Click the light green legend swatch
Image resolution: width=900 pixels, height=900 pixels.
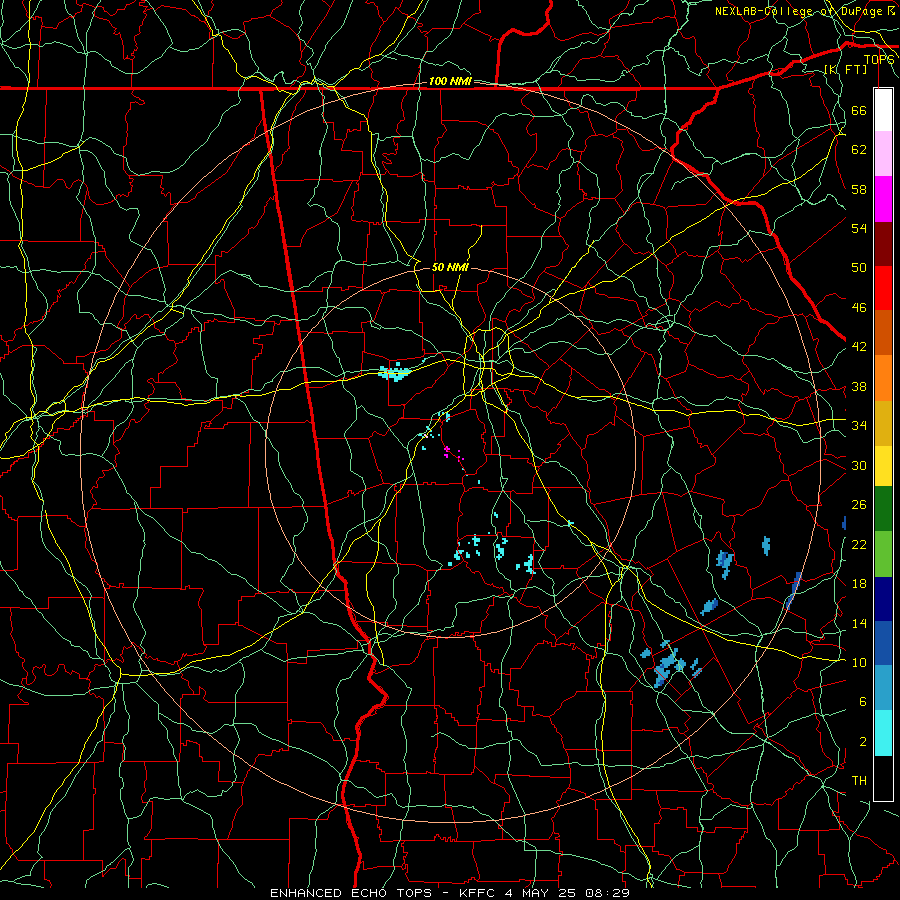pyautogui.click(x=883, y=554)
